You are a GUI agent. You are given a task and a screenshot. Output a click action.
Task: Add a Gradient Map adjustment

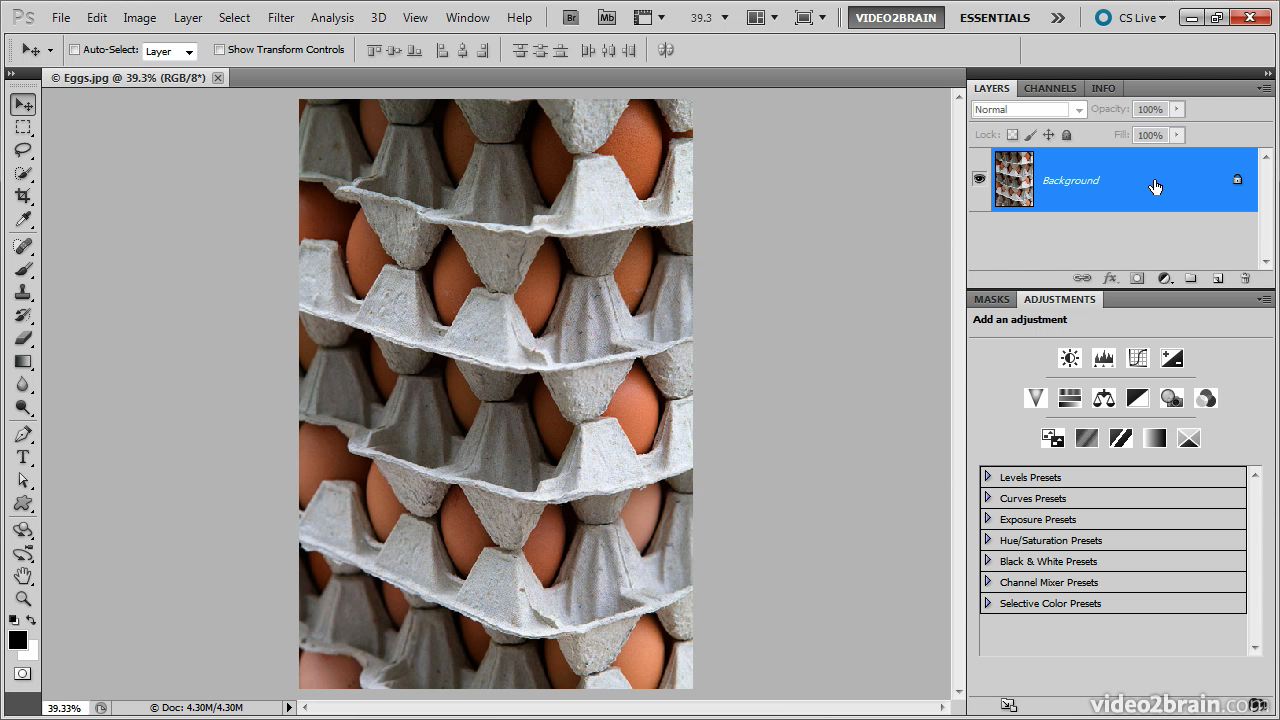[1155, 438]
